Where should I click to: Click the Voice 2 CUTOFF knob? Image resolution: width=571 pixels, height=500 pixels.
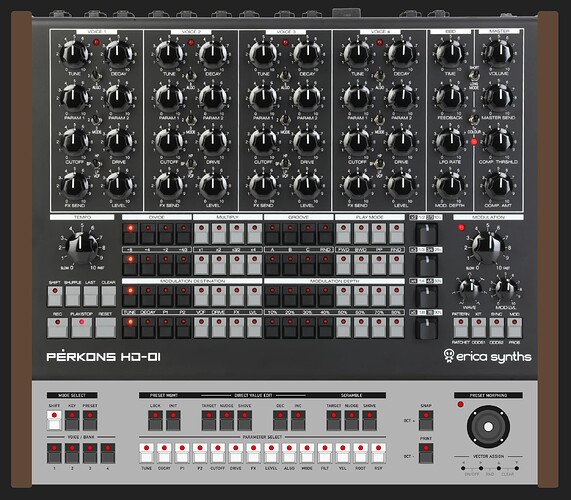pyautogui.click(x=169, y=141)
